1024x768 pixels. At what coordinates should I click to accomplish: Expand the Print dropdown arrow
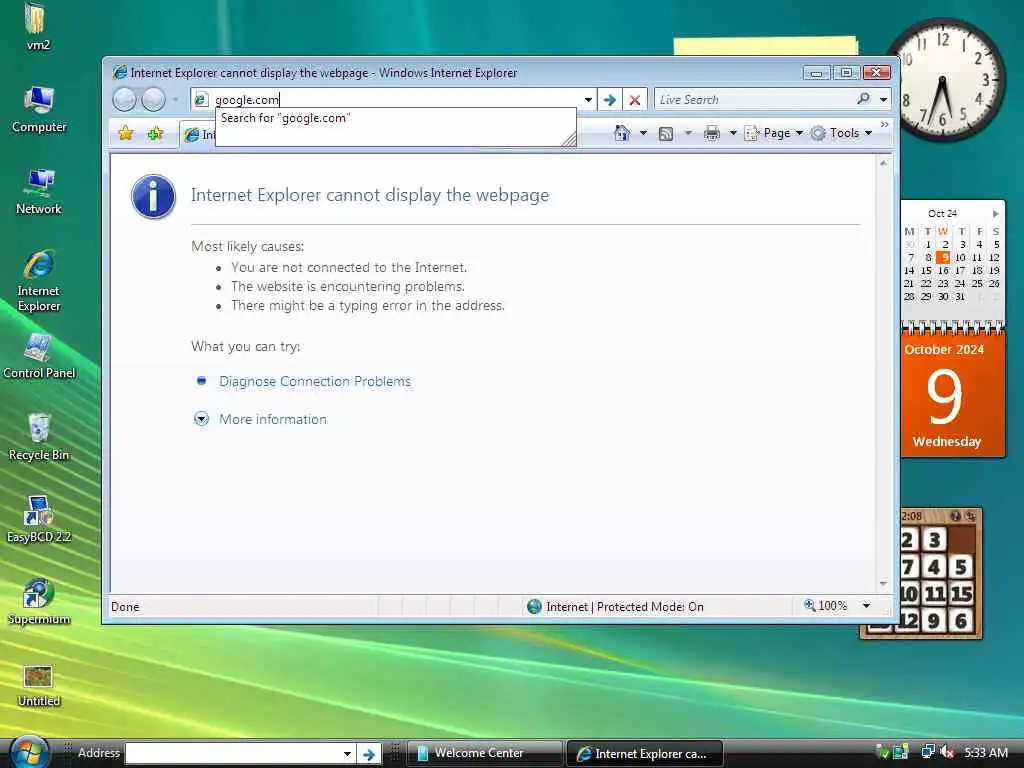(733, 133)
